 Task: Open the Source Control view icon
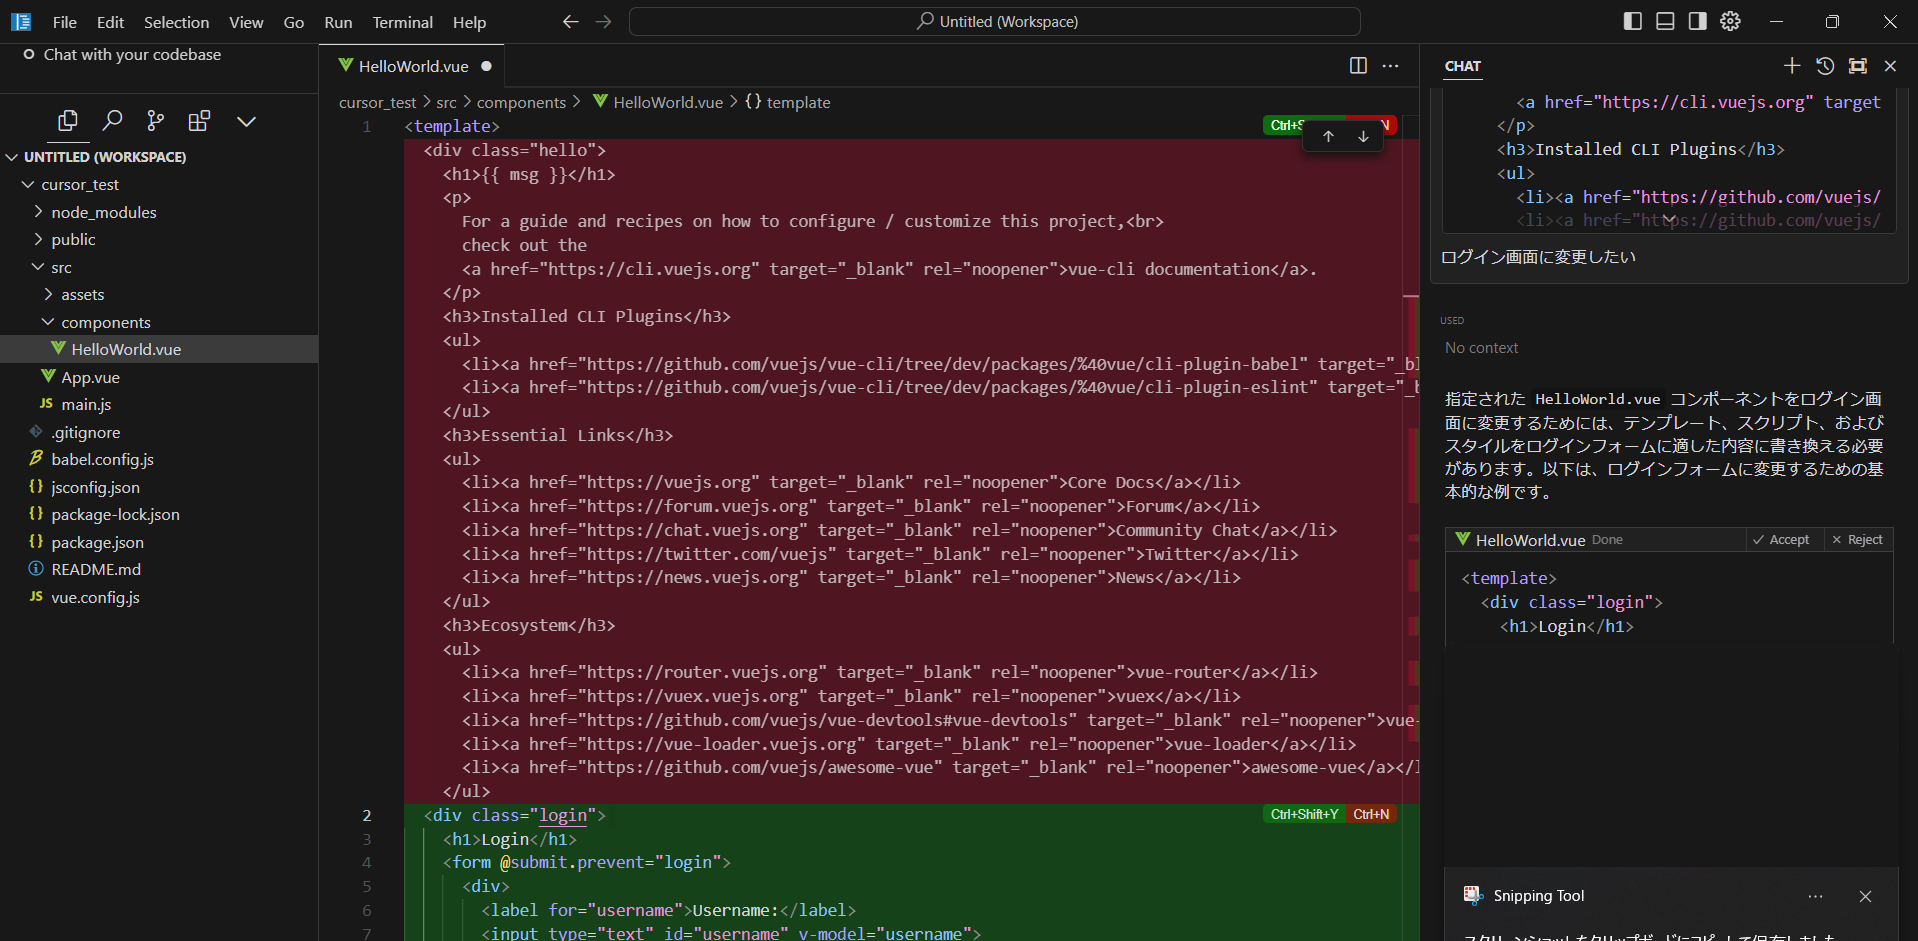[x=155, y=121]
